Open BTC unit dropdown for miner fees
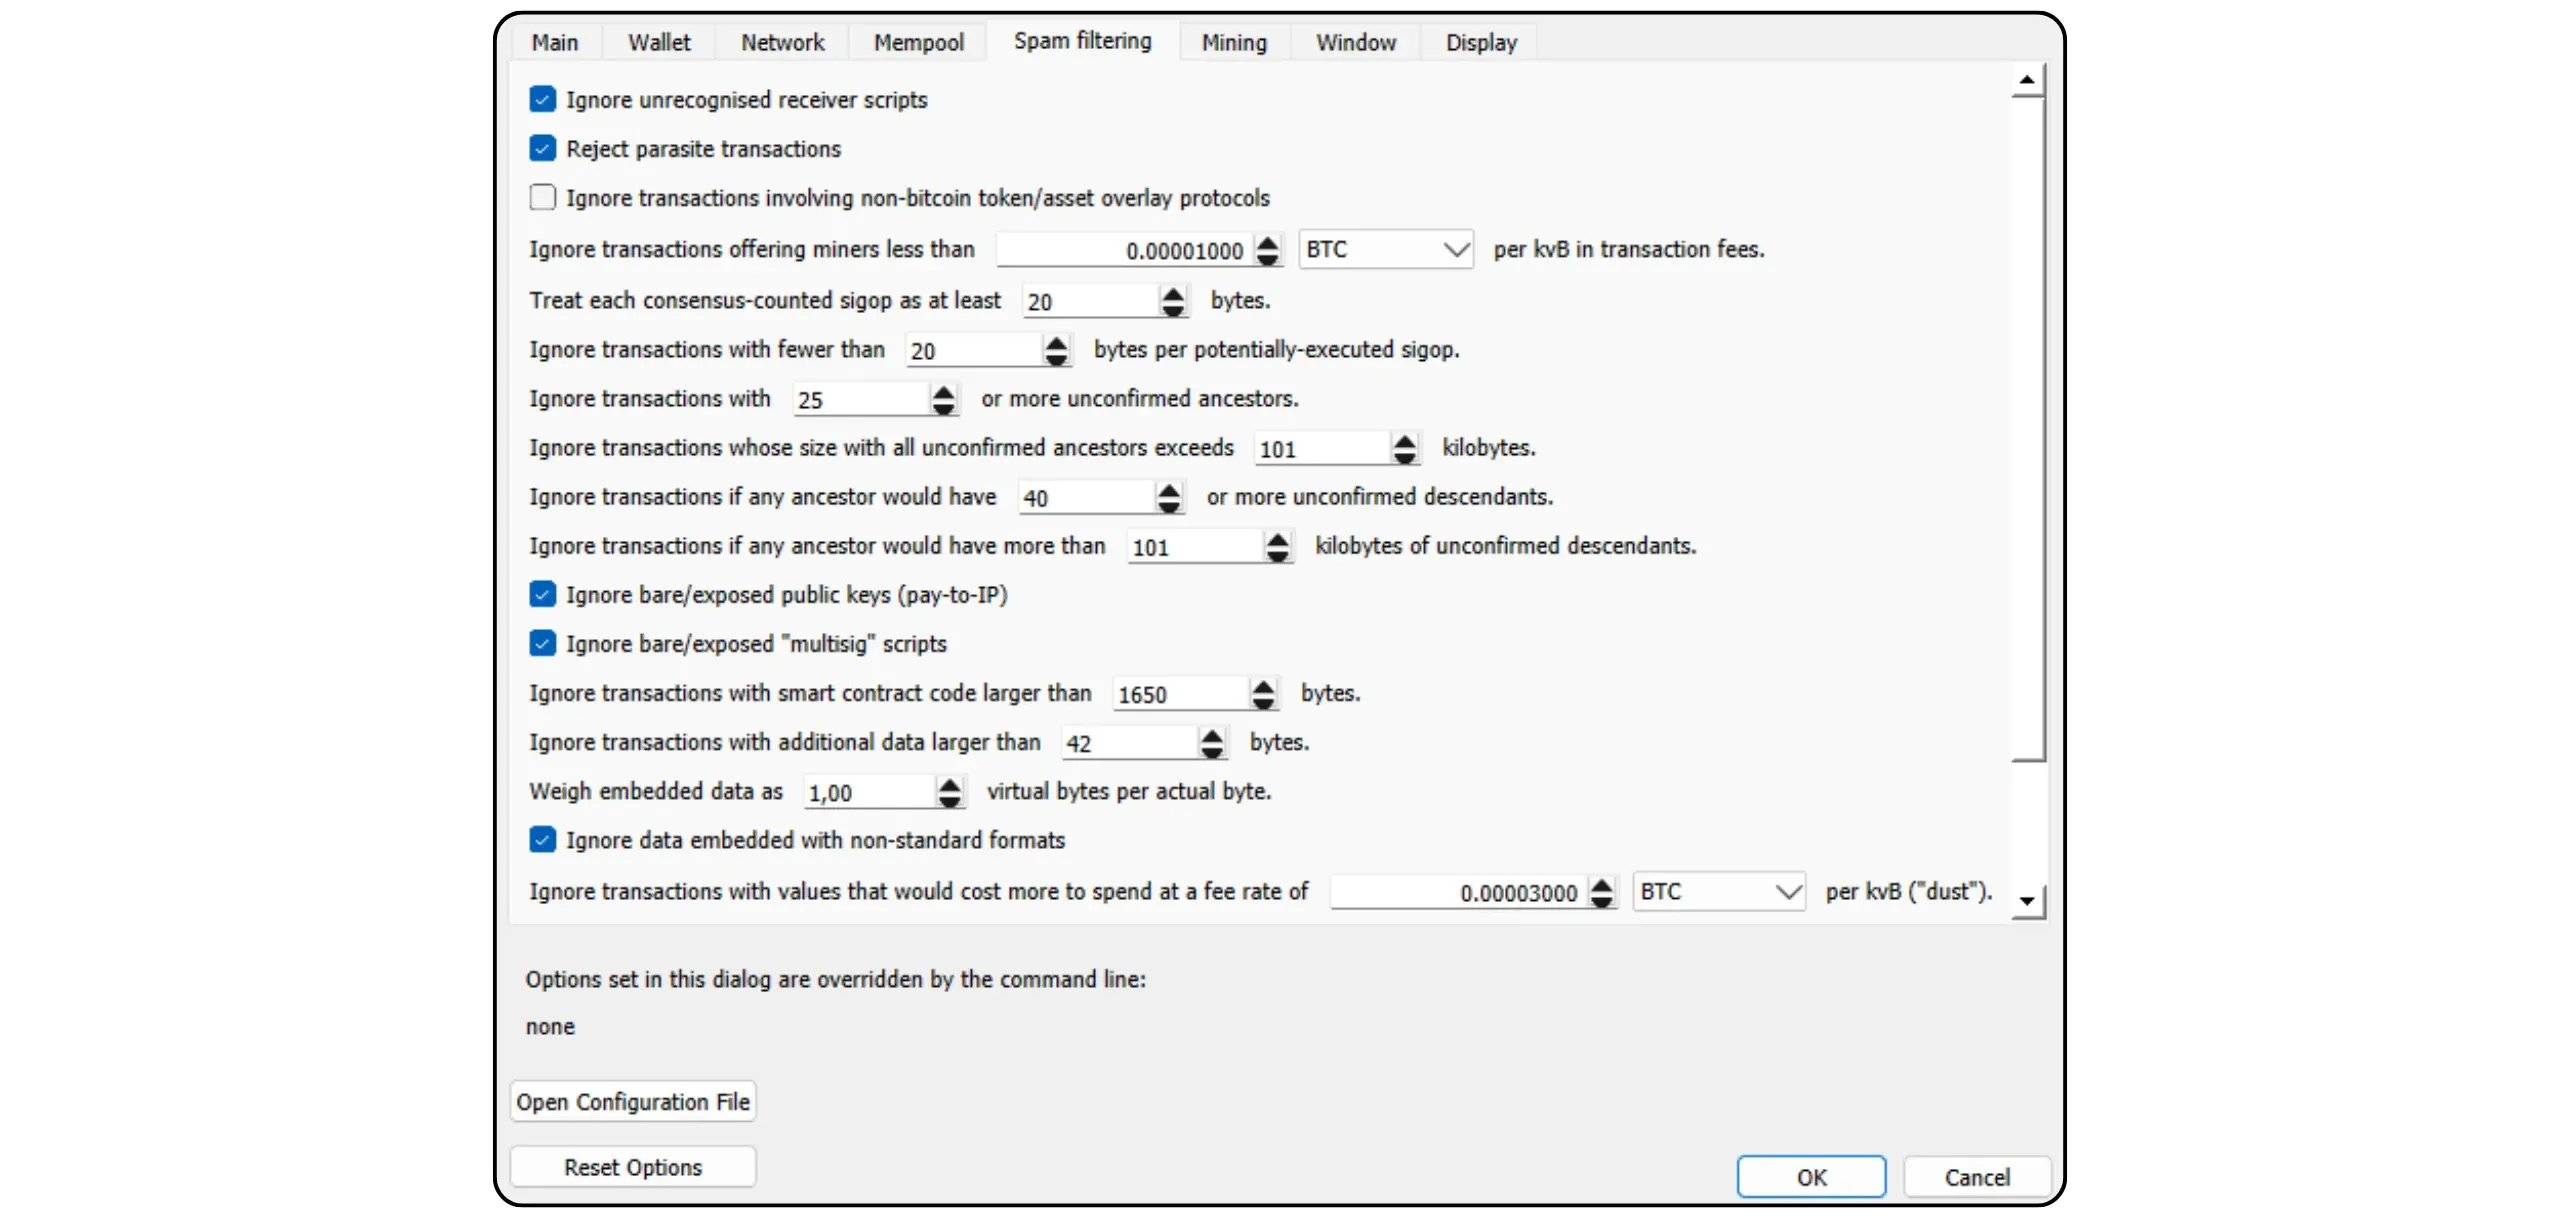Screen dimensions: 2560x1218 [1385, 249]
